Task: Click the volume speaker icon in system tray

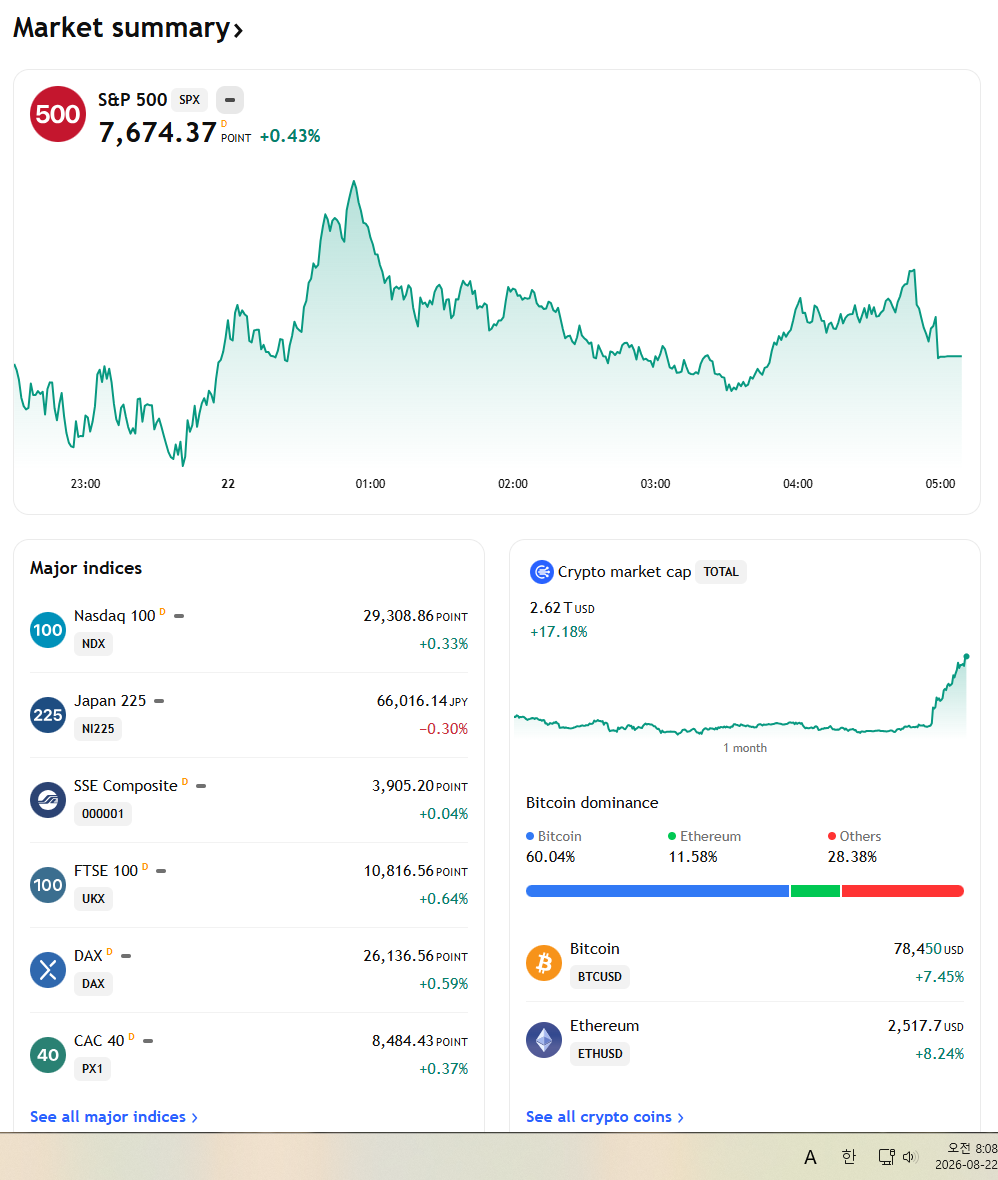Action: [x=910, y=1157]
